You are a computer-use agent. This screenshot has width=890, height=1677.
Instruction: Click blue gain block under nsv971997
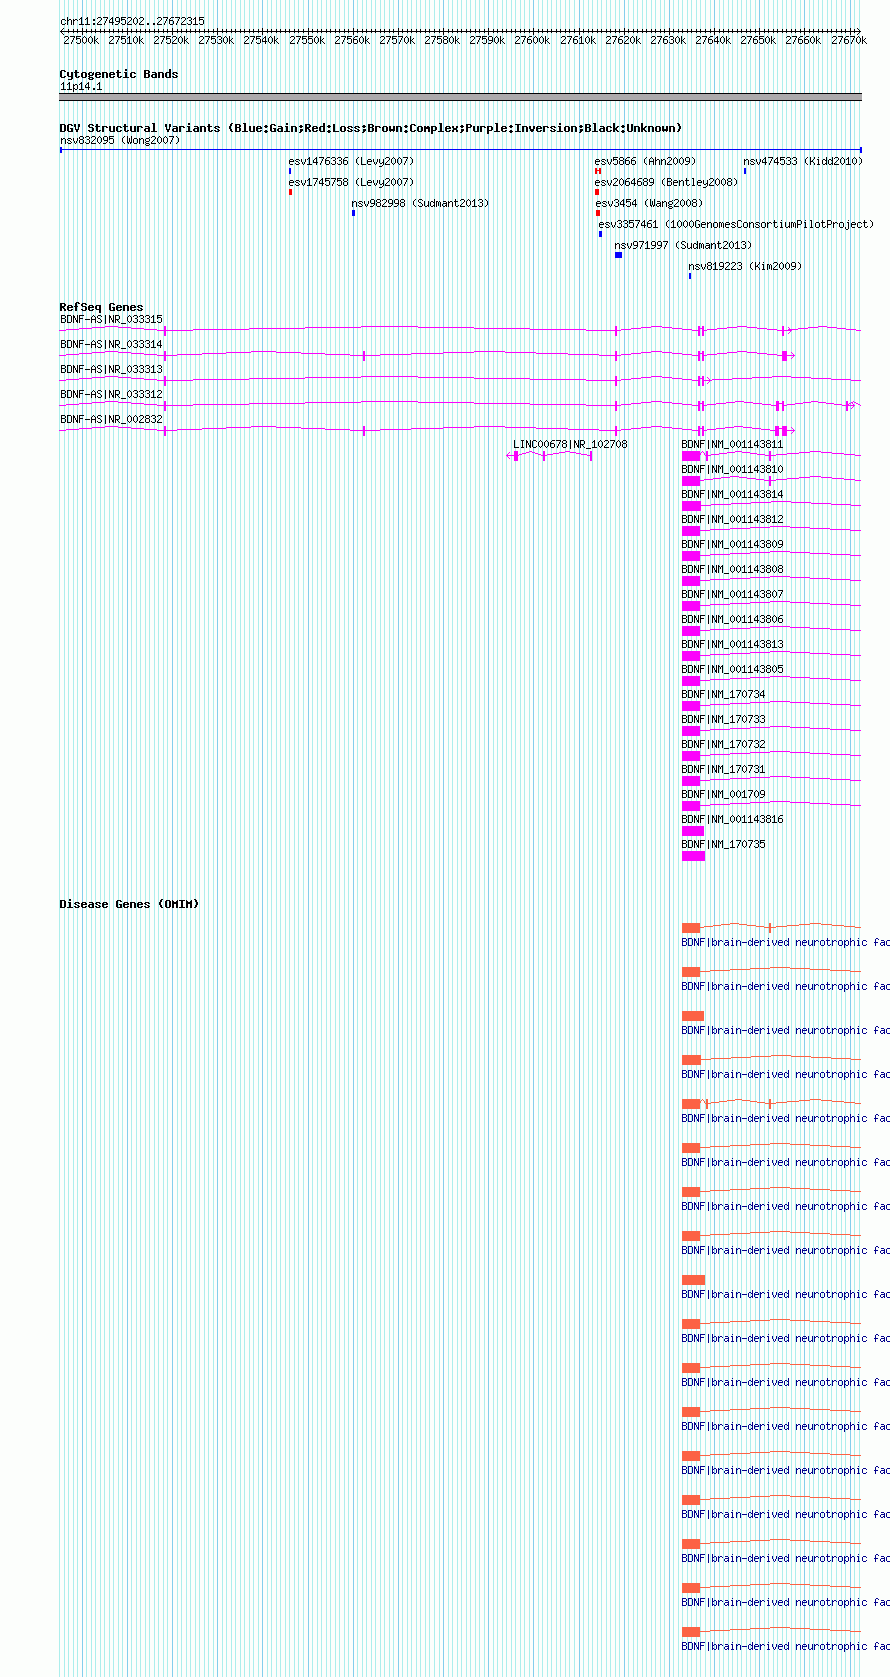pos(618,255)
